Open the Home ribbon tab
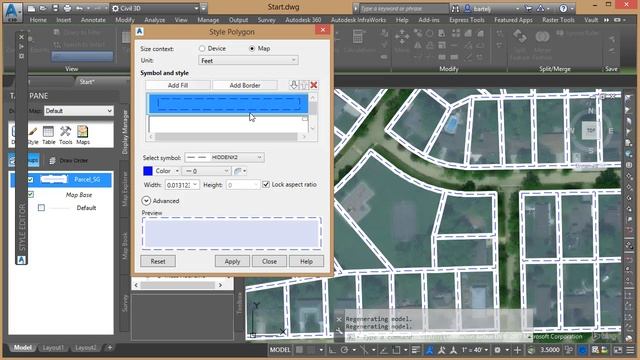This screenshot has height=360, width=640. pos(38,20)
